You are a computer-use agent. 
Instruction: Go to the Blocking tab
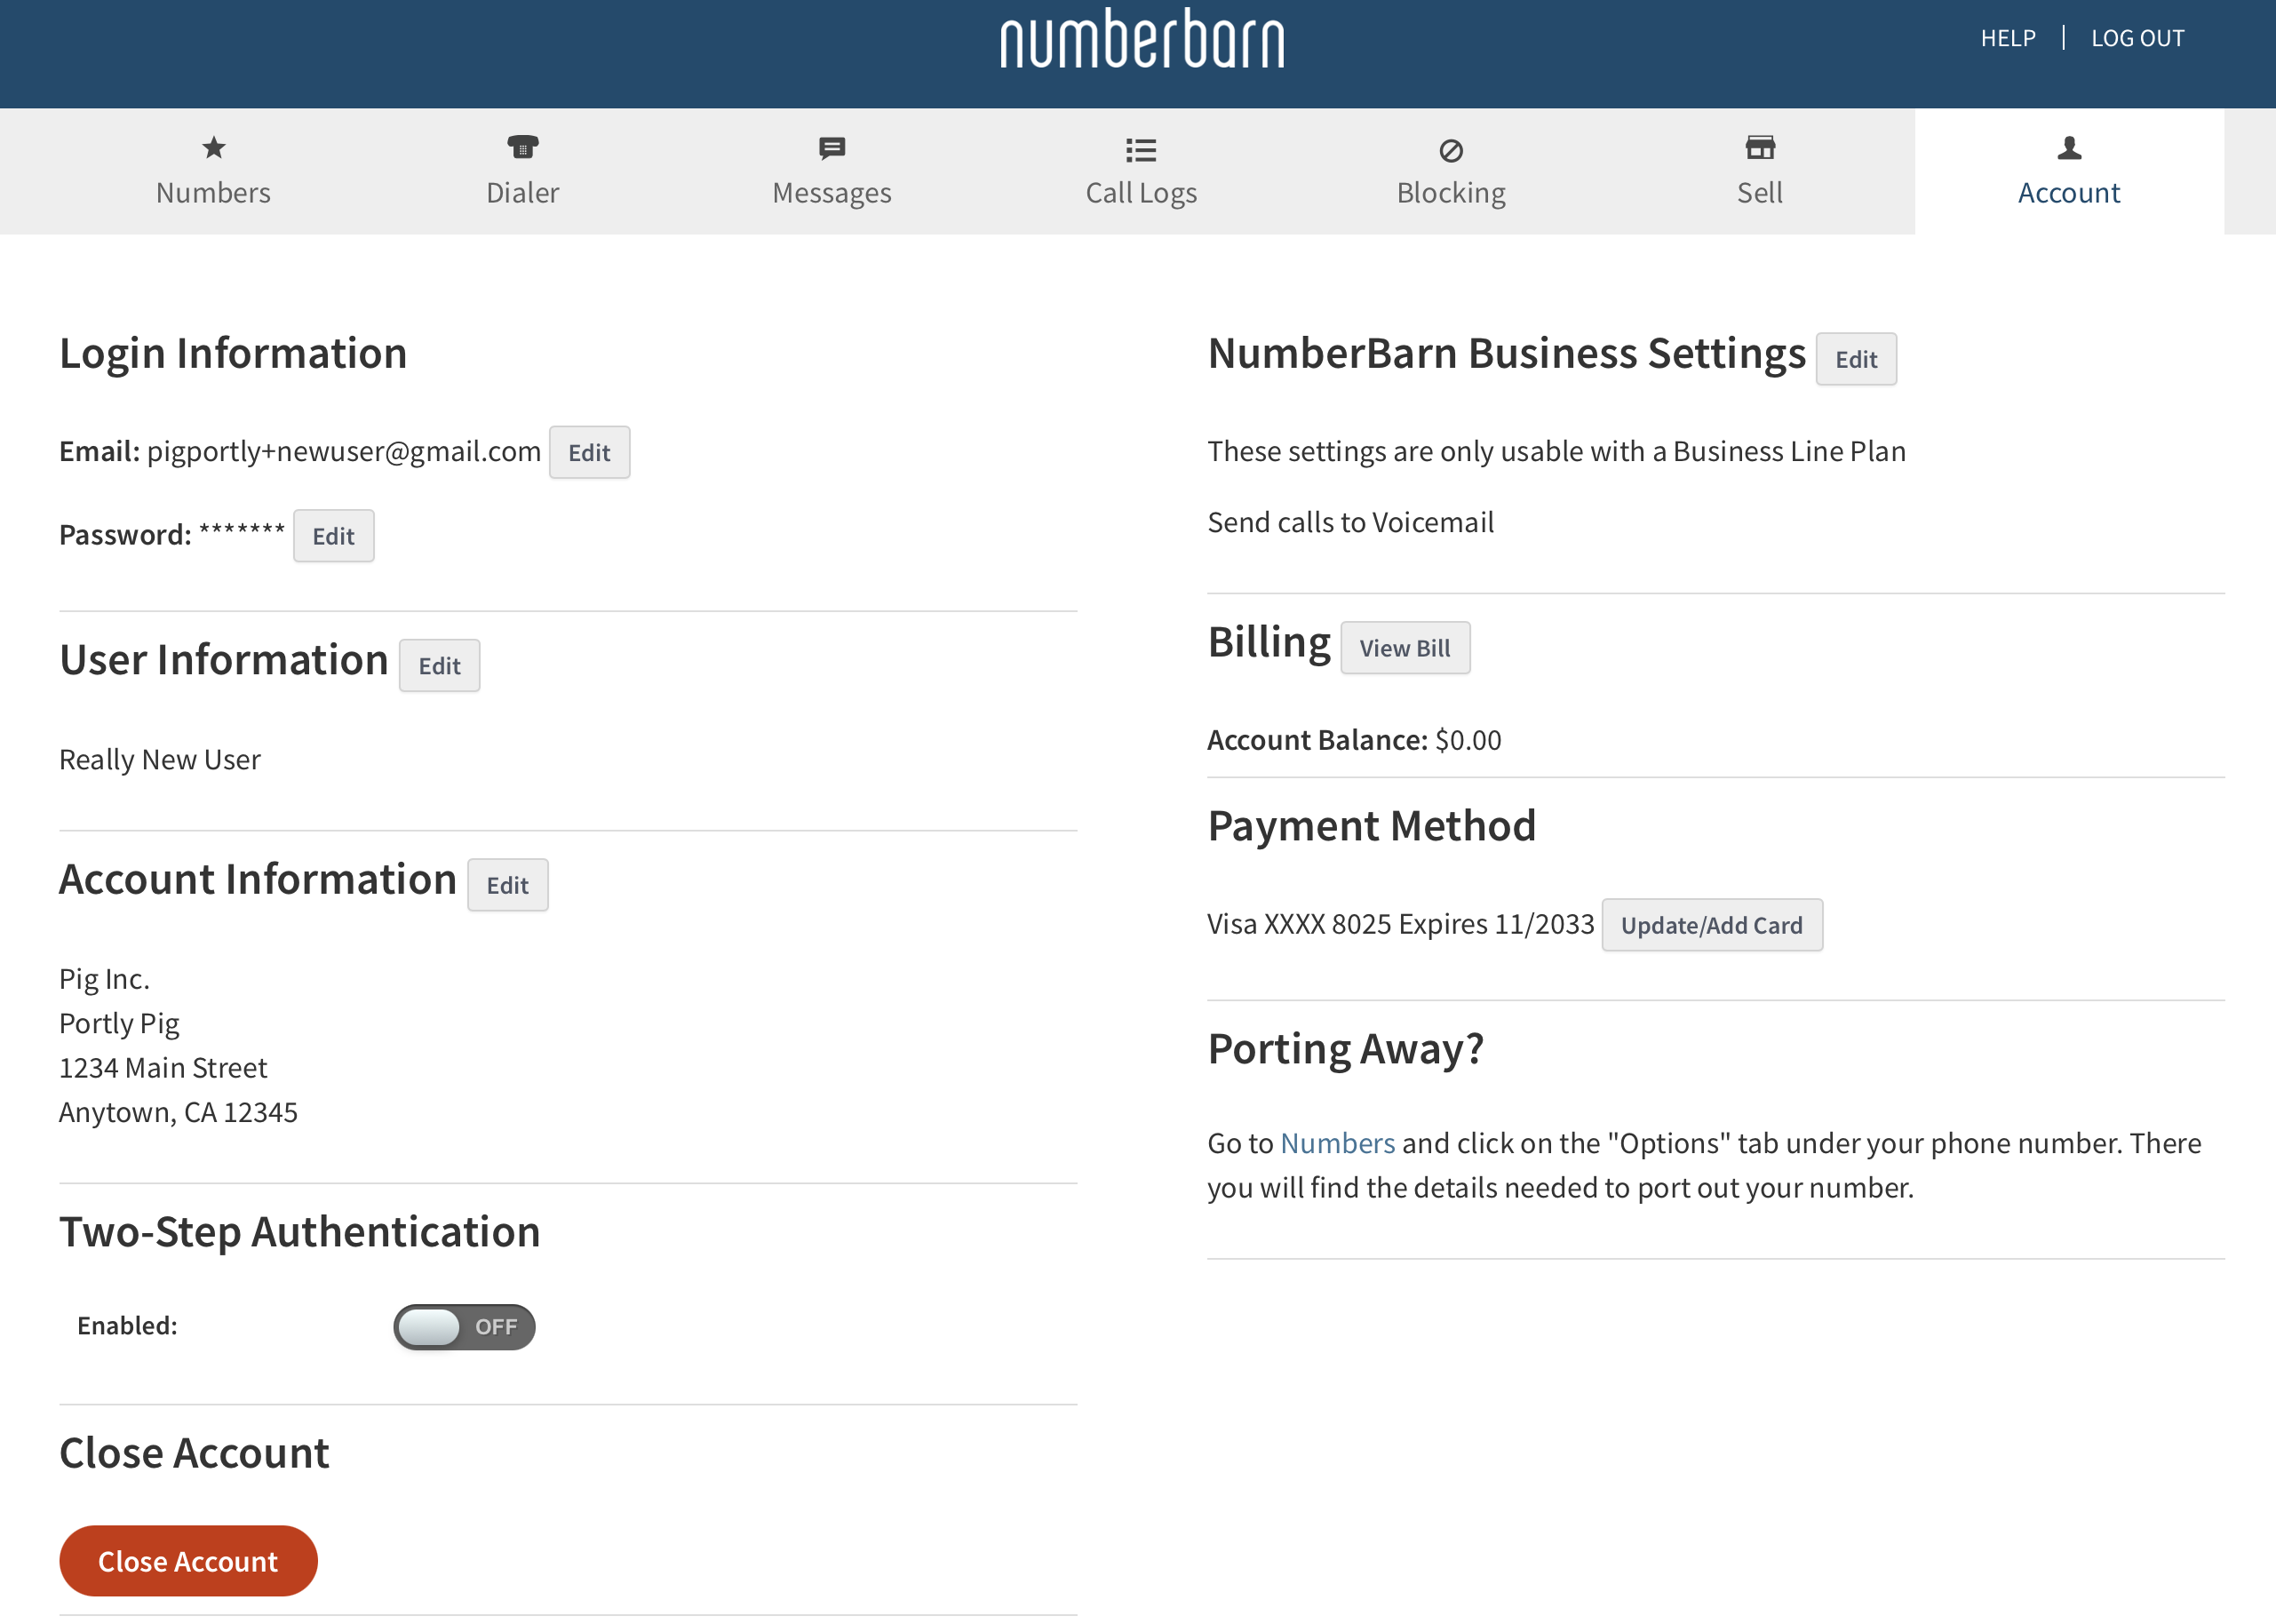click(x=1451, y=192)
